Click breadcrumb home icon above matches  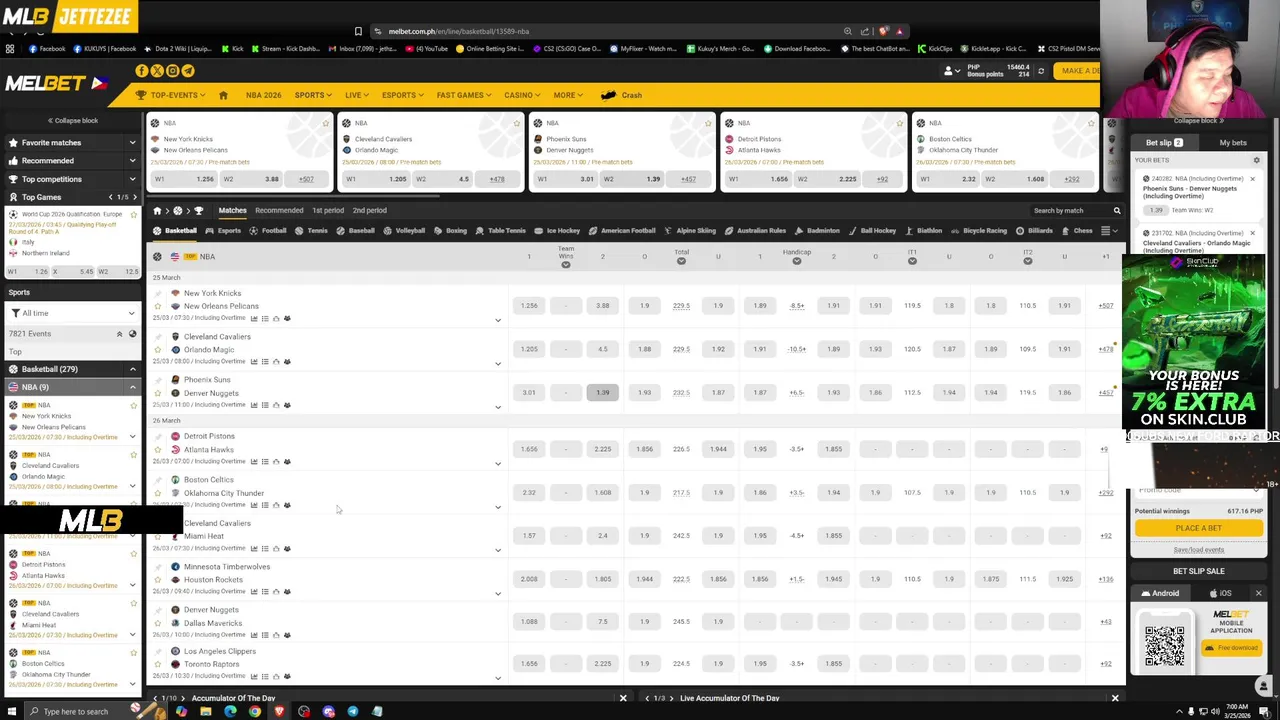pos(157,211)
